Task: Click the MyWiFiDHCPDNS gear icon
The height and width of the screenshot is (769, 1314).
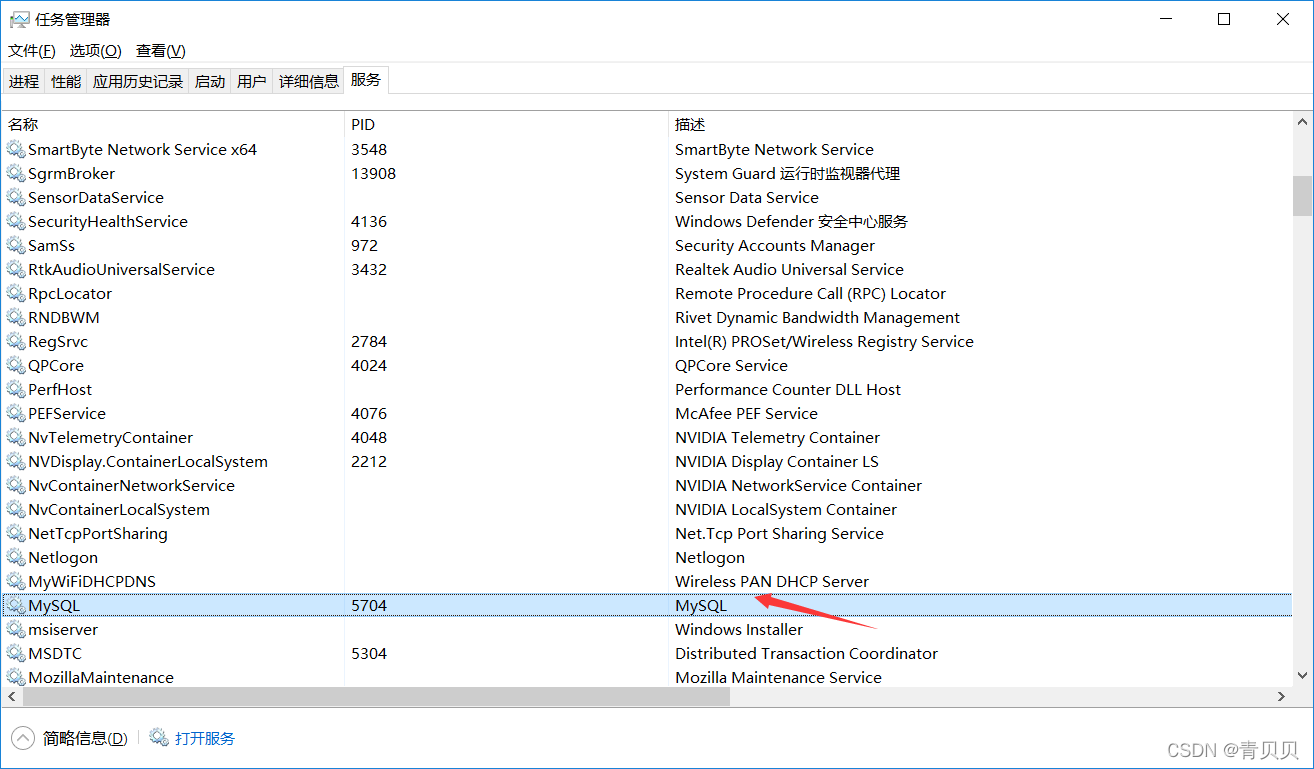Action: [x=15, y=582]
